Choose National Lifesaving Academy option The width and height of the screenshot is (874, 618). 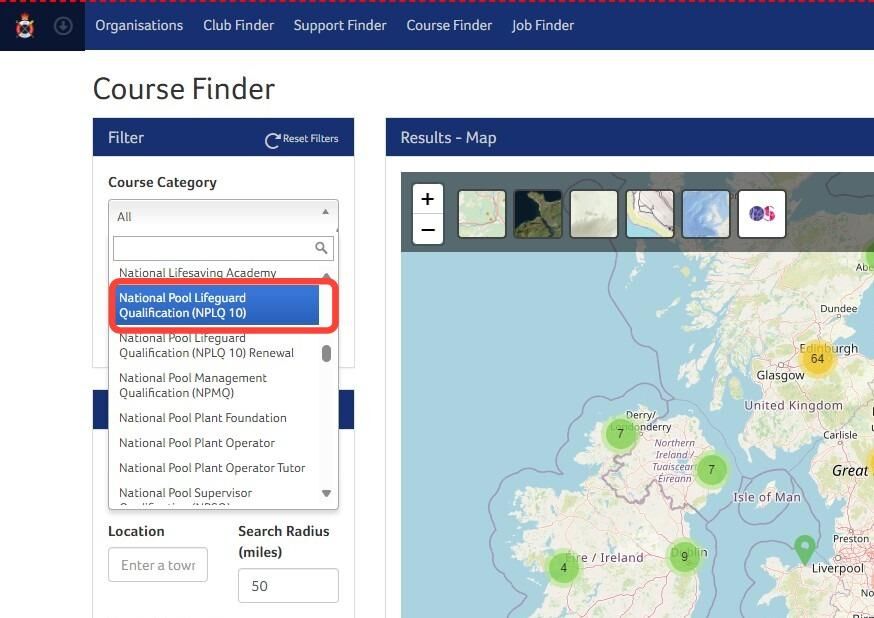coord(197,273)
